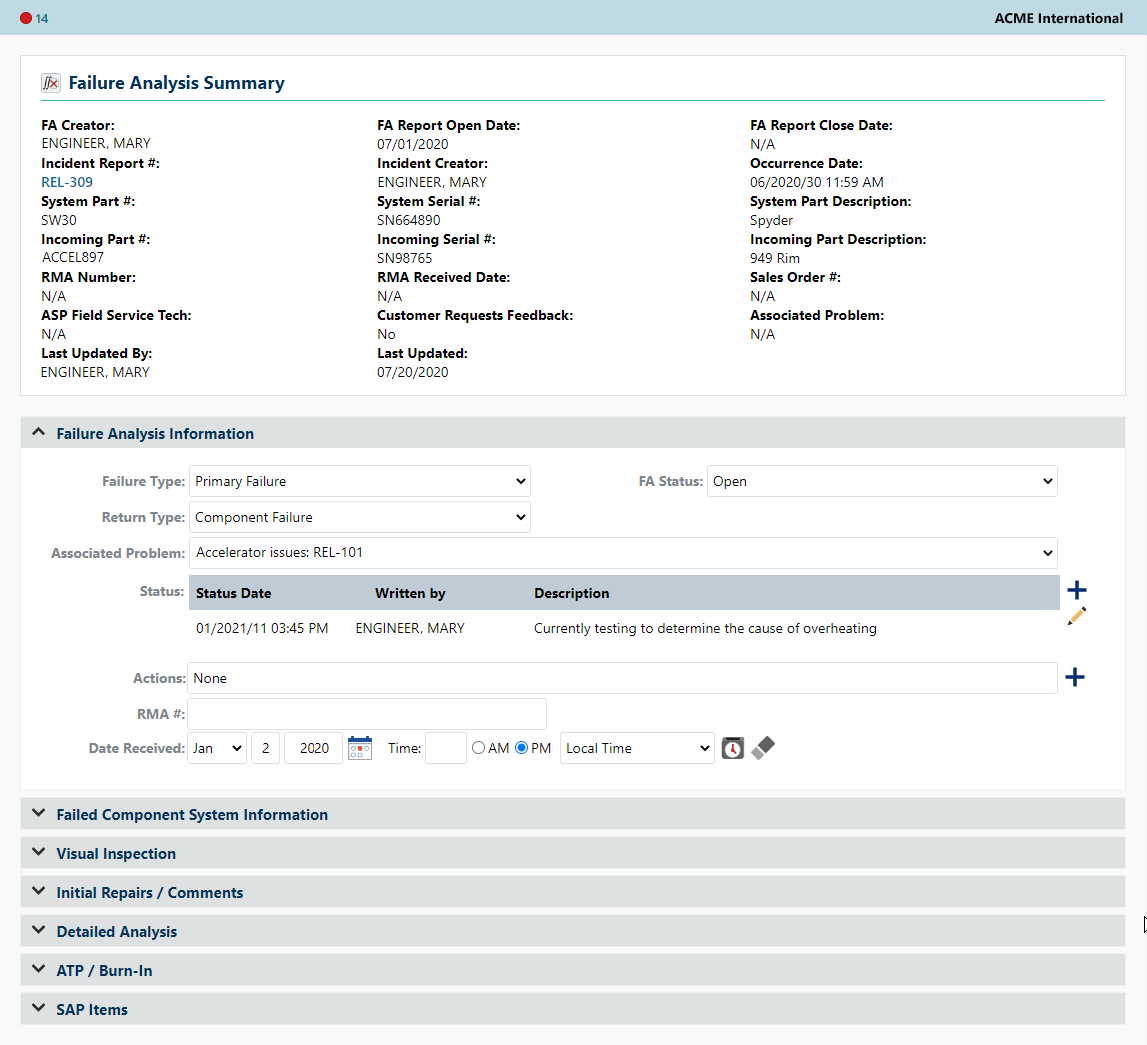Click System Serial value SN664890

pyautogui.click(x=408, y=220)
